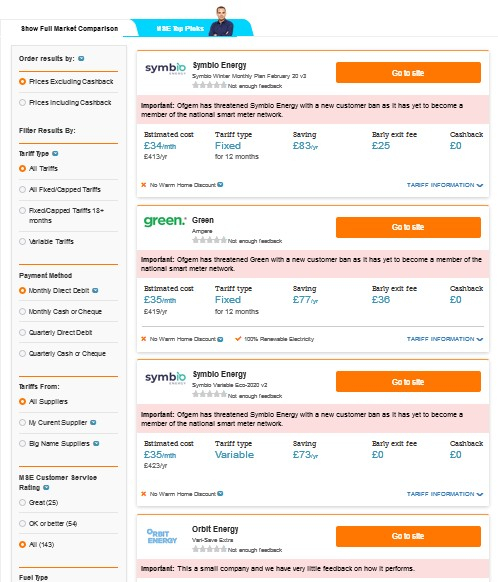Expand Tariff Information for Green Ampere tariff
498x582 pixels.
coord(445,339)
